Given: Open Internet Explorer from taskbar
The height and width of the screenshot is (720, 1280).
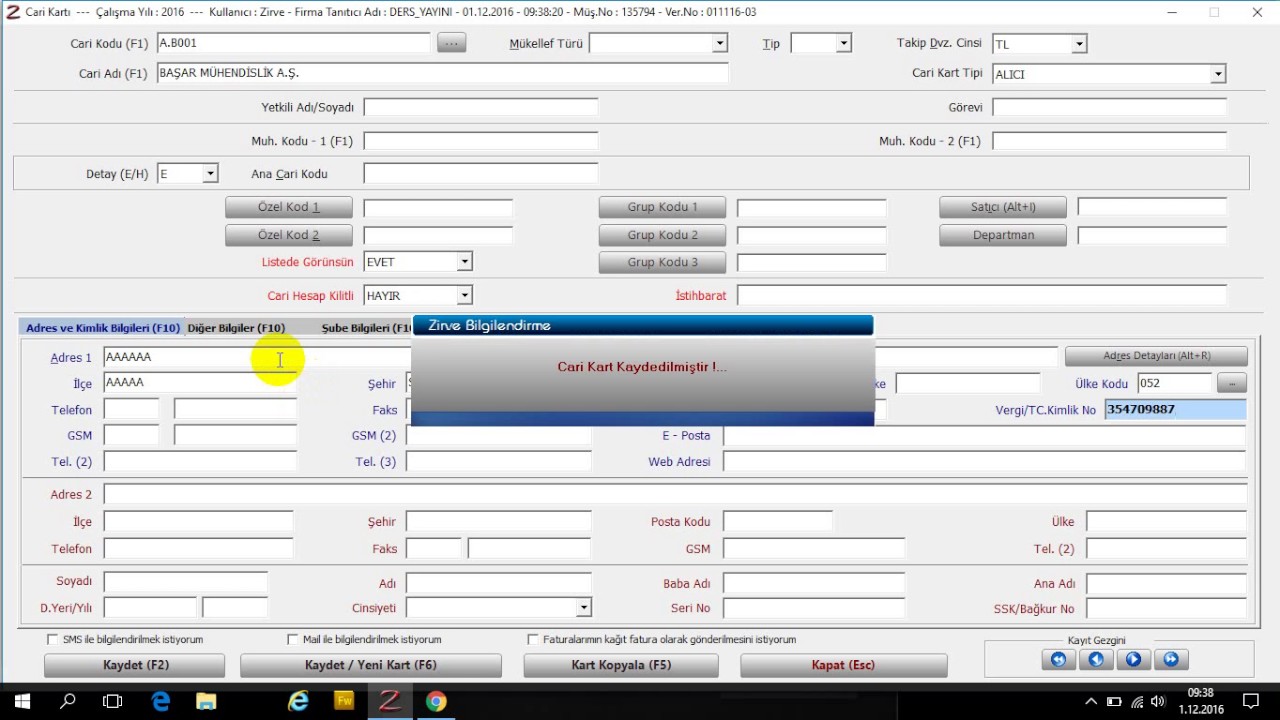Looking at the screenshot, I should 298,701.
